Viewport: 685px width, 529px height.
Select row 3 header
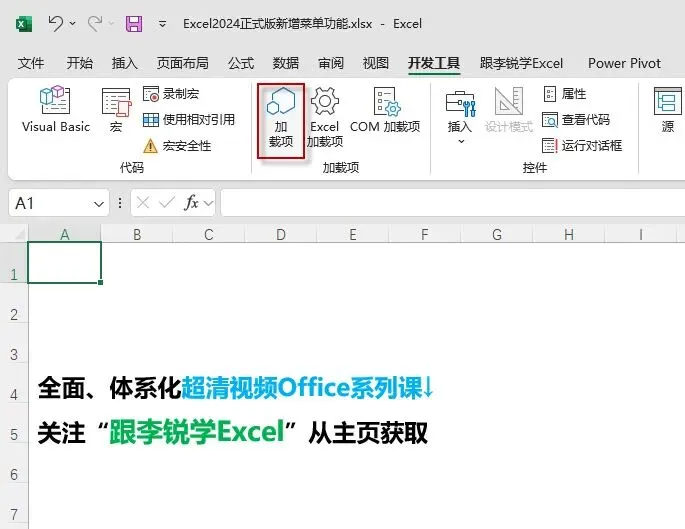14,343
